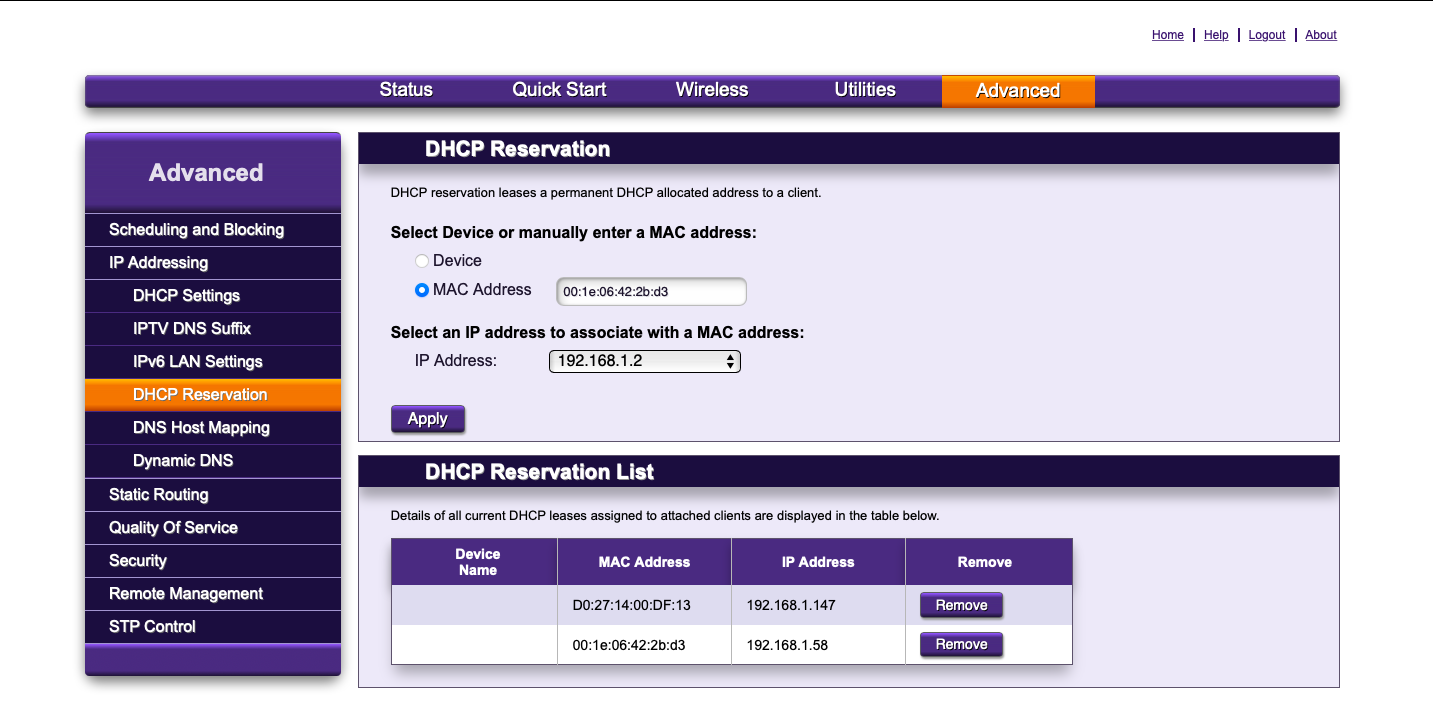Switch to the Status tab
1433x708 pixels.
click(406, 90)
